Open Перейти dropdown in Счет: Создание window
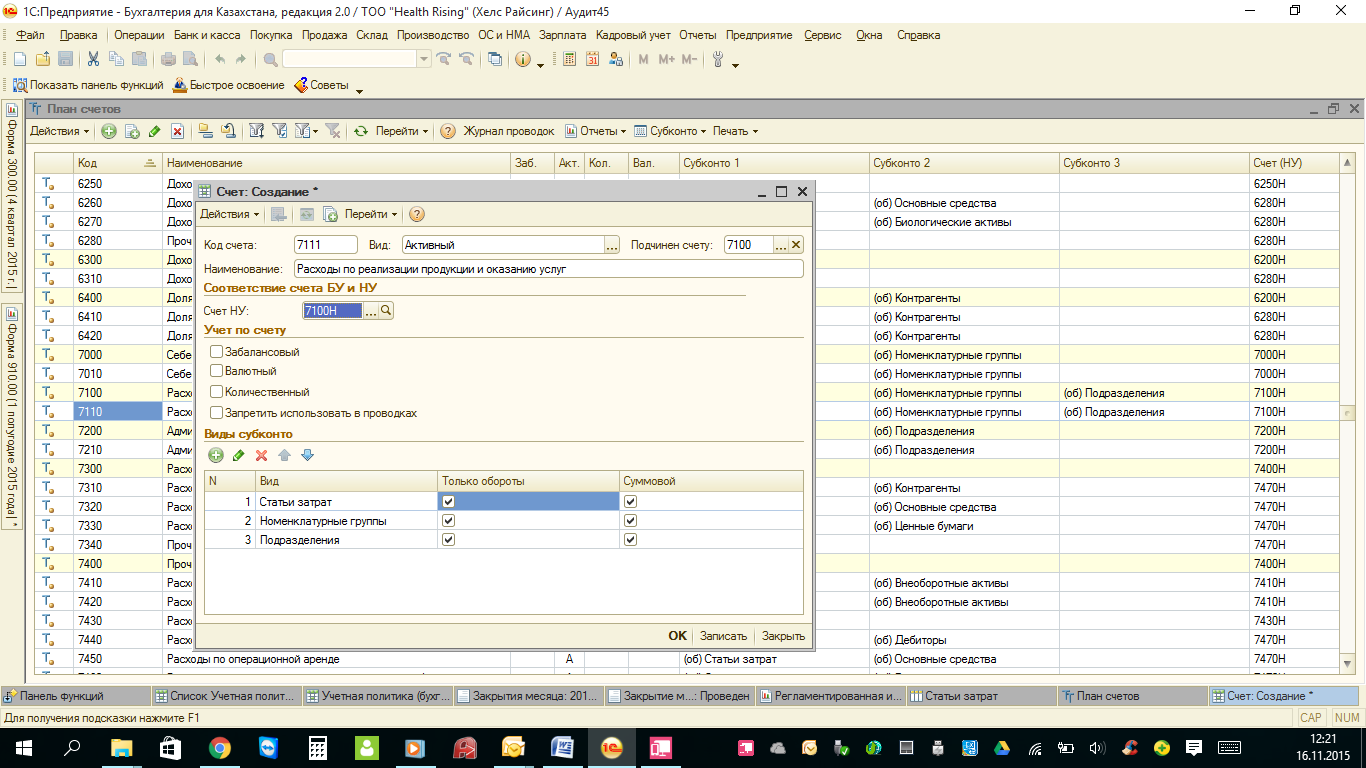1366x768 pixels. pyautogui.click(x=371, y=214)
